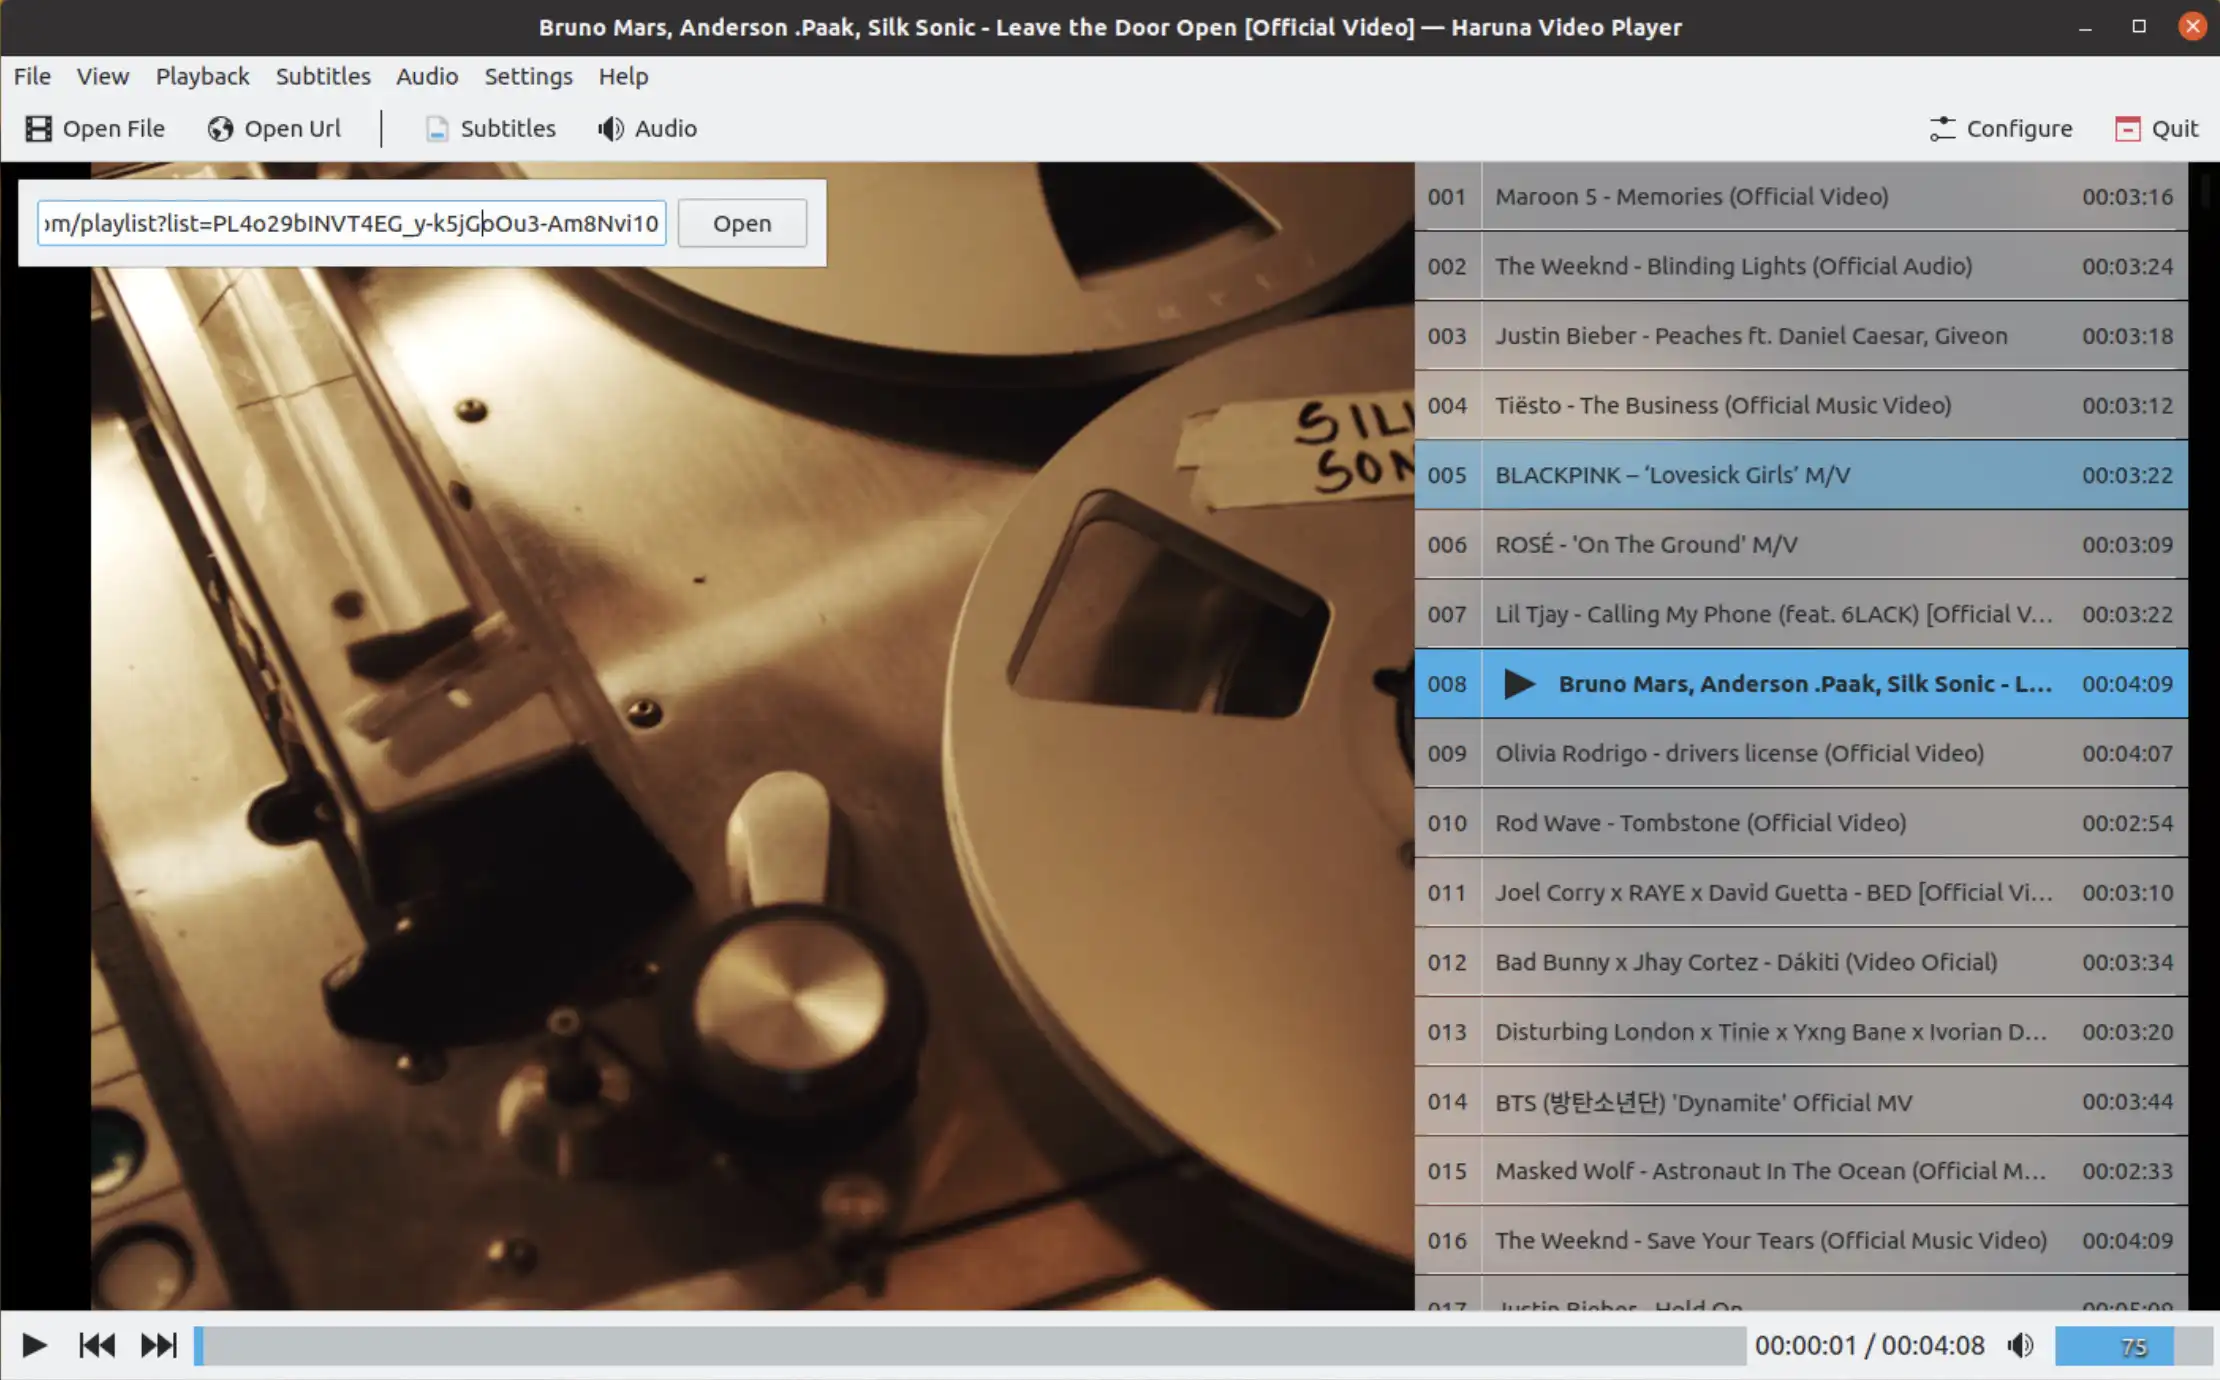Select Maroon 5 - Memories track
Viewport: 2220px width, 1380px height.
point(1801,197)
